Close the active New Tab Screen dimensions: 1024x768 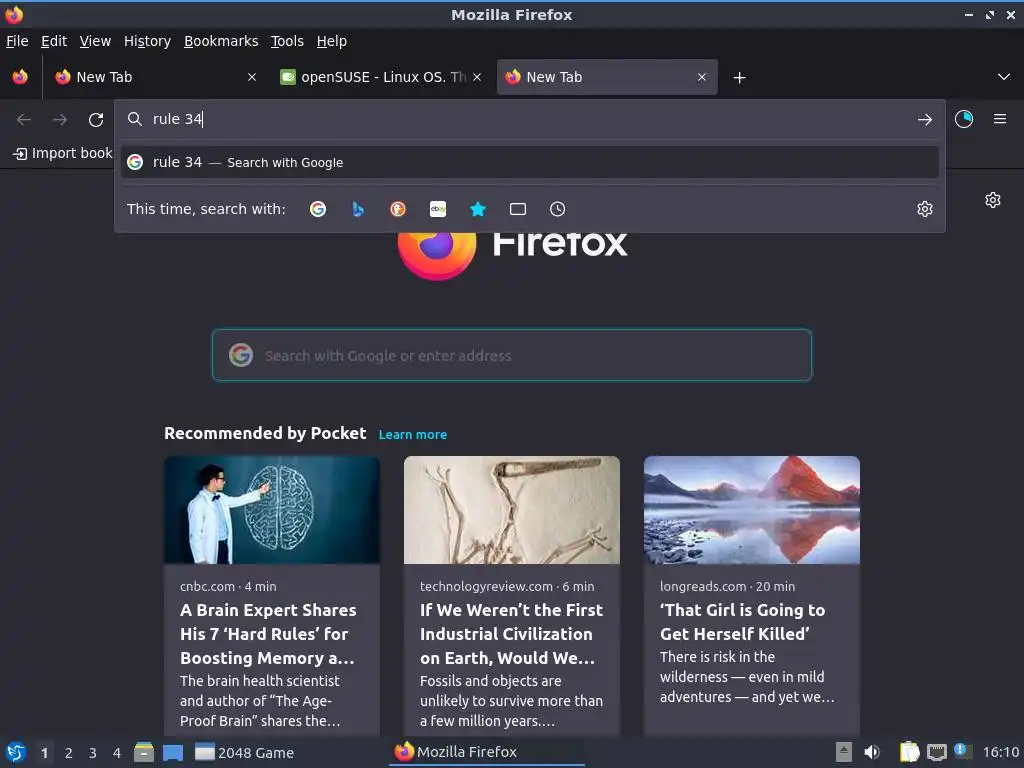(701, 77)
